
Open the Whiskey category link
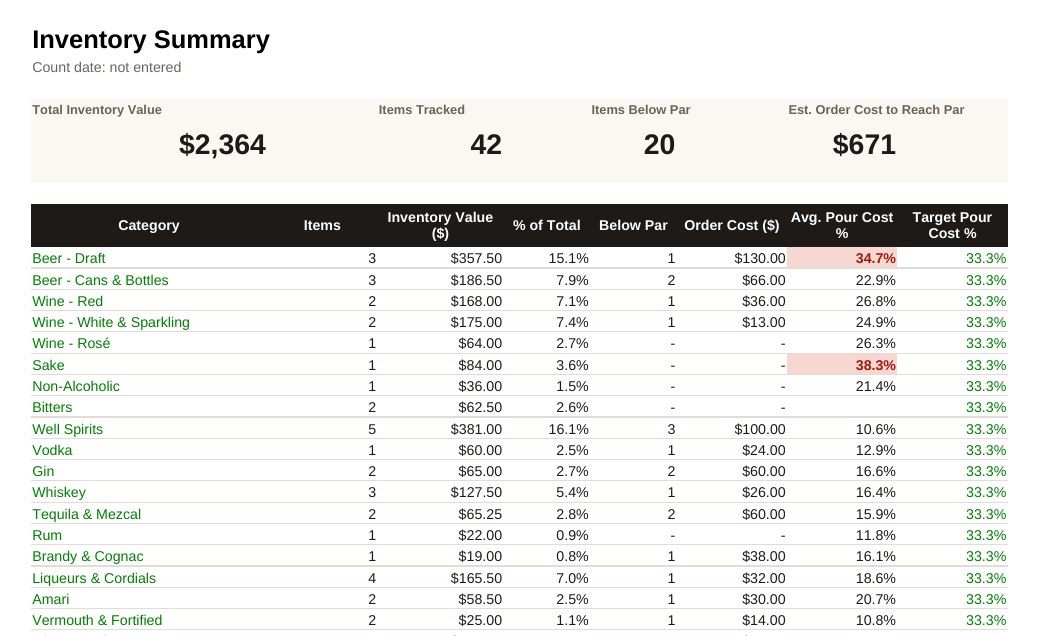click(59, 492)
